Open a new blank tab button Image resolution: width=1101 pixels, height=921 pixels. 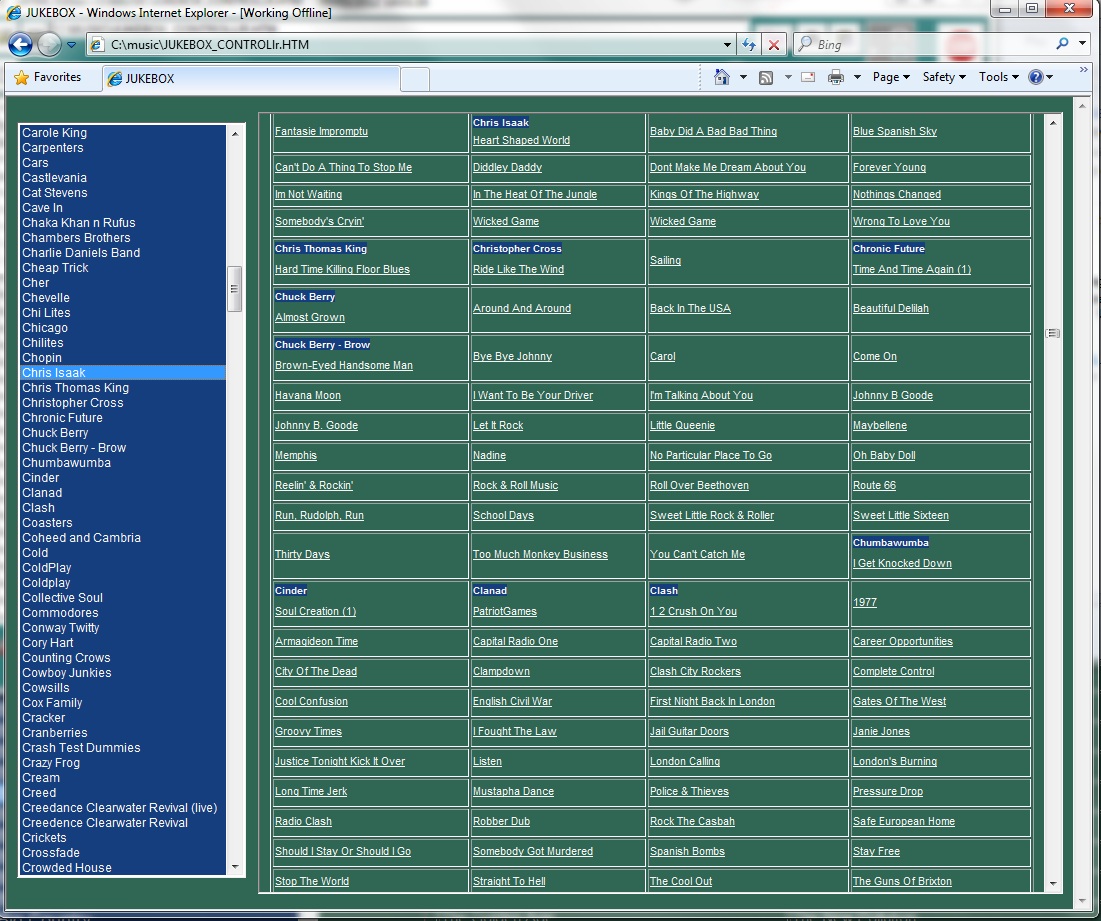415,79
